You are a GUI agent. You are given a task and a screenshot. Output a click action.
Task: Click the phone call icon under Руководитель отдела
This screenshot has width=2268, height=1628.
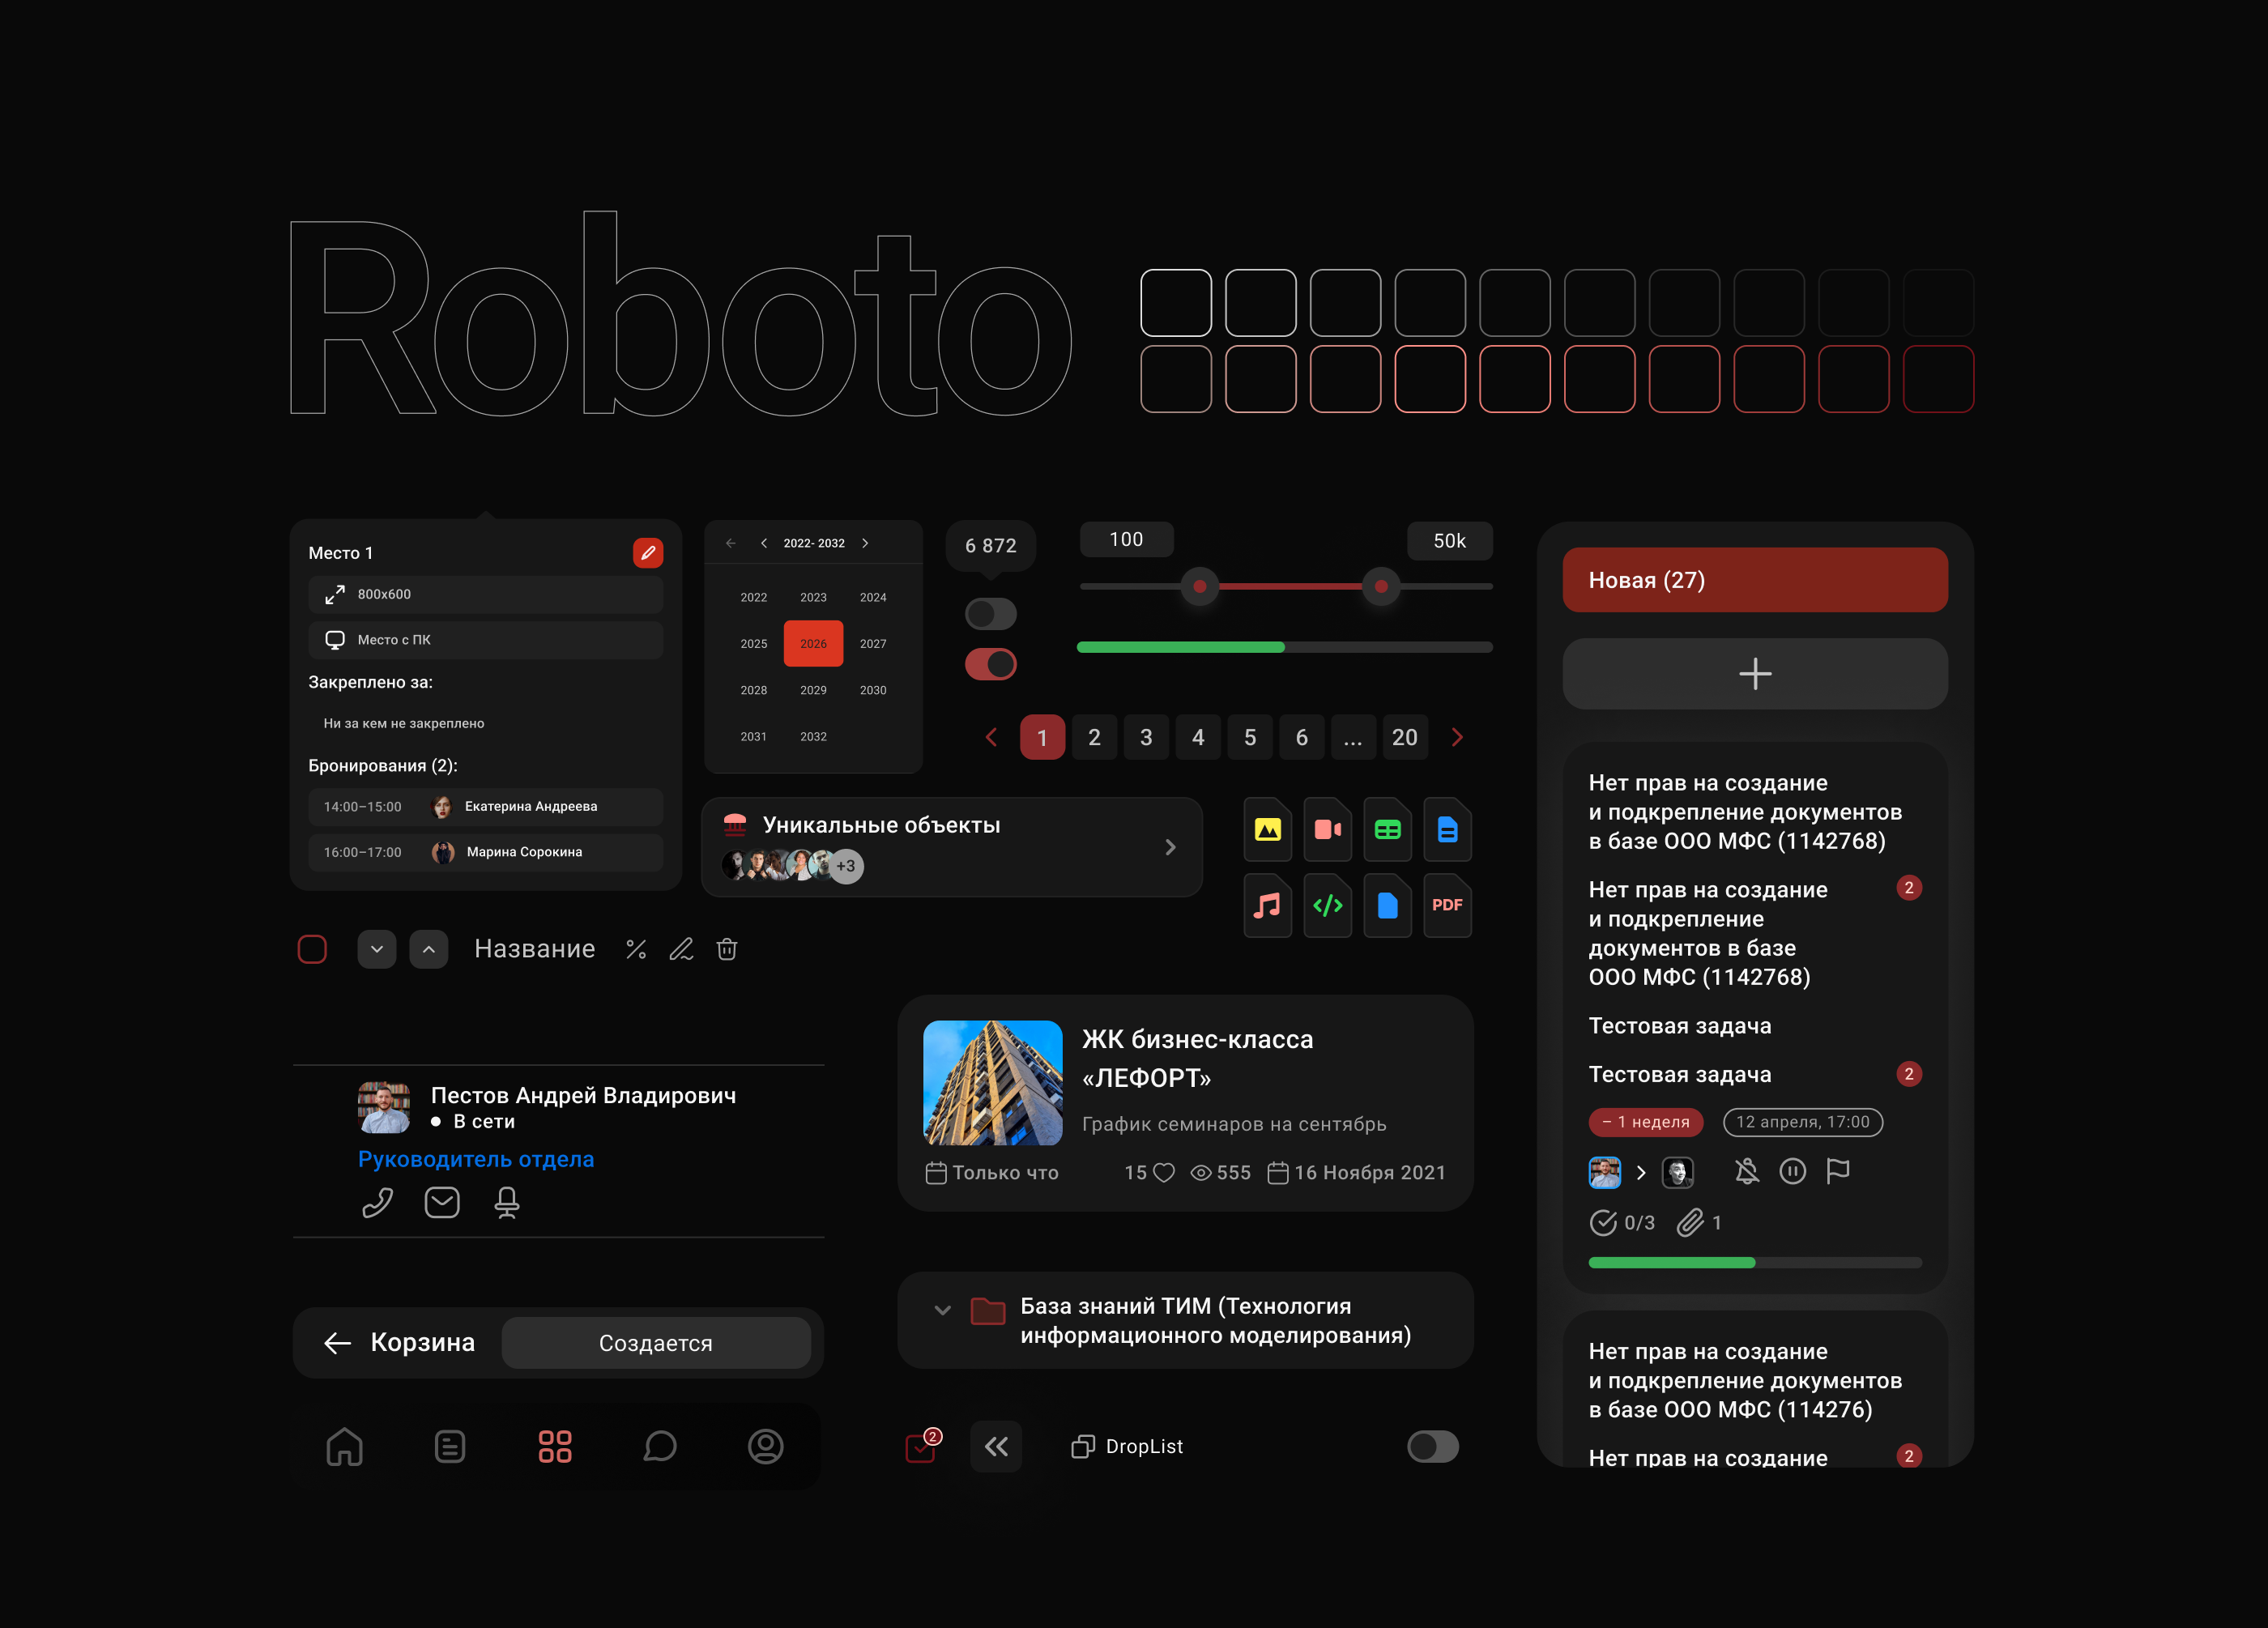pos(377,1202)
